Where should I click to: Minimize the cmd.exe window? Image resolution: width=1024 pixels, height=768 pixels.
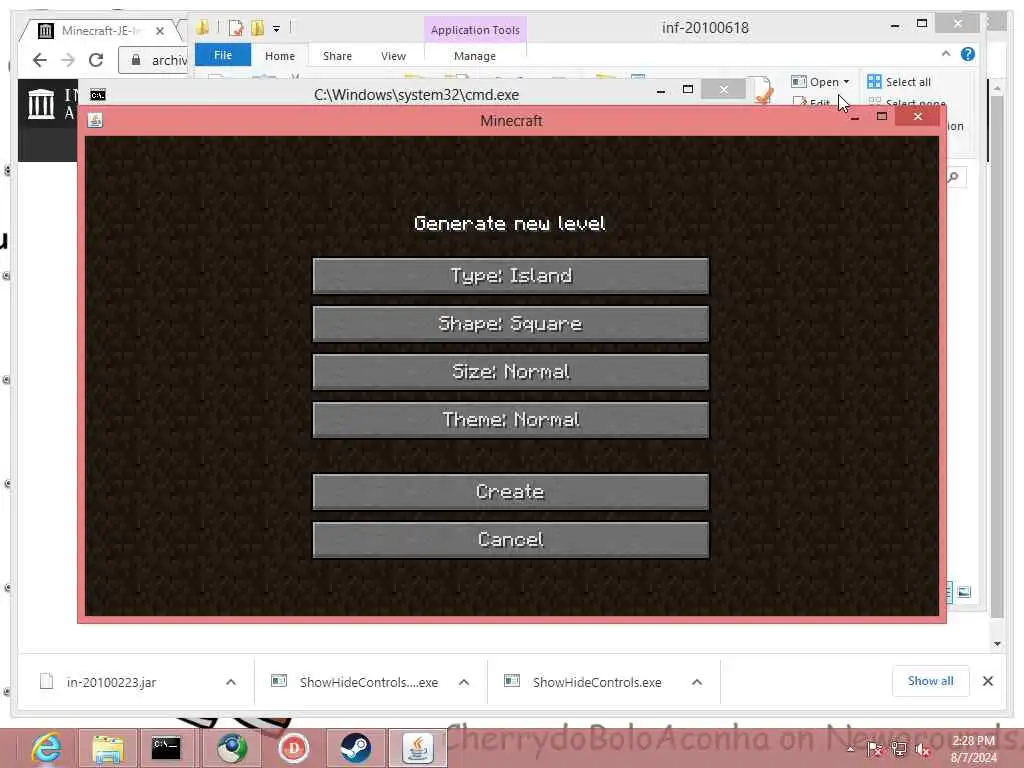[661, 91]
